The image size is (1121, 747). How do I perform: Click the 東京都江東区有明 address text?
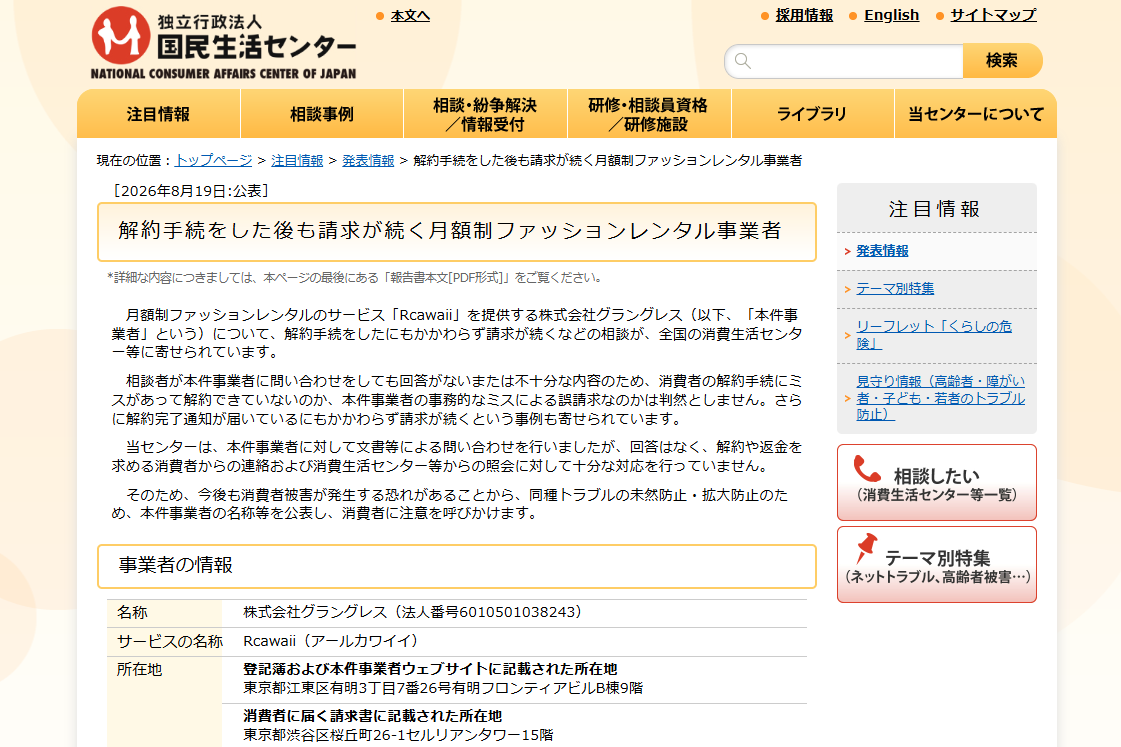[x=443, y=688]
